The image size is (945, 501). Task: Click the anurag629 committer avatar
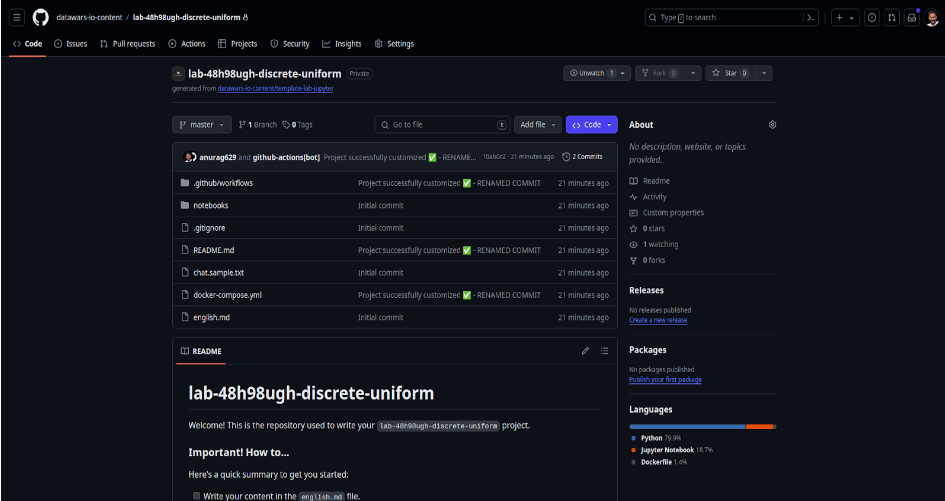(190, 157)
